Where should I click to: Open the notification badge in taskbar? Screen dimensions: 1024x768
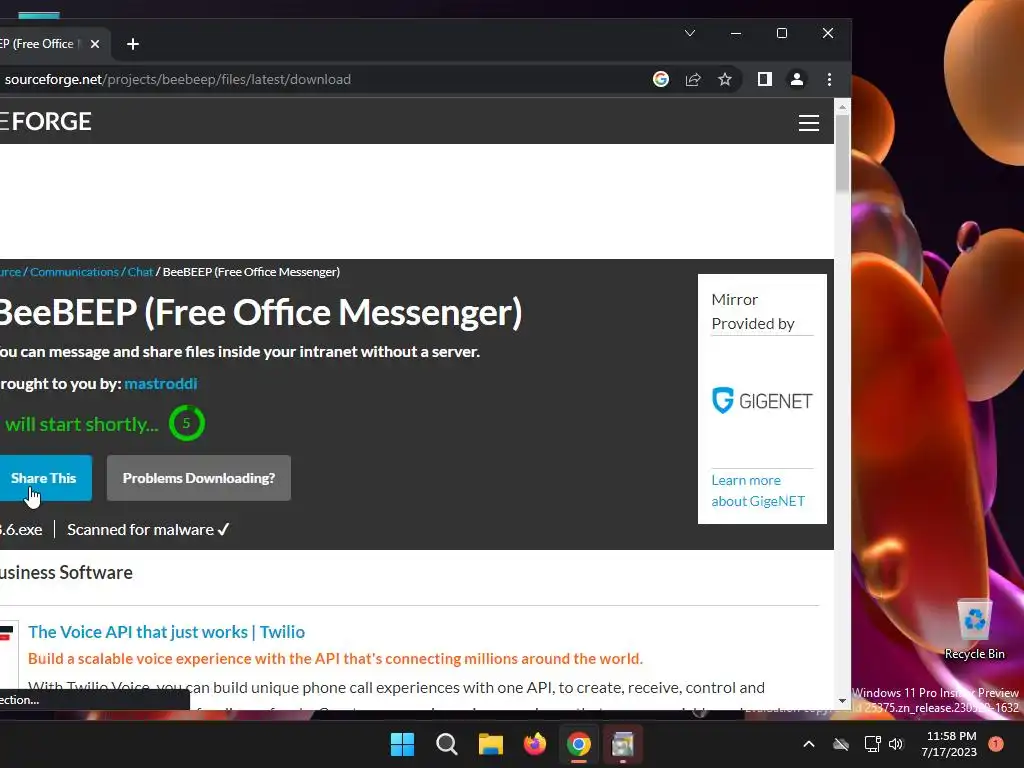[x=995, y=744]
